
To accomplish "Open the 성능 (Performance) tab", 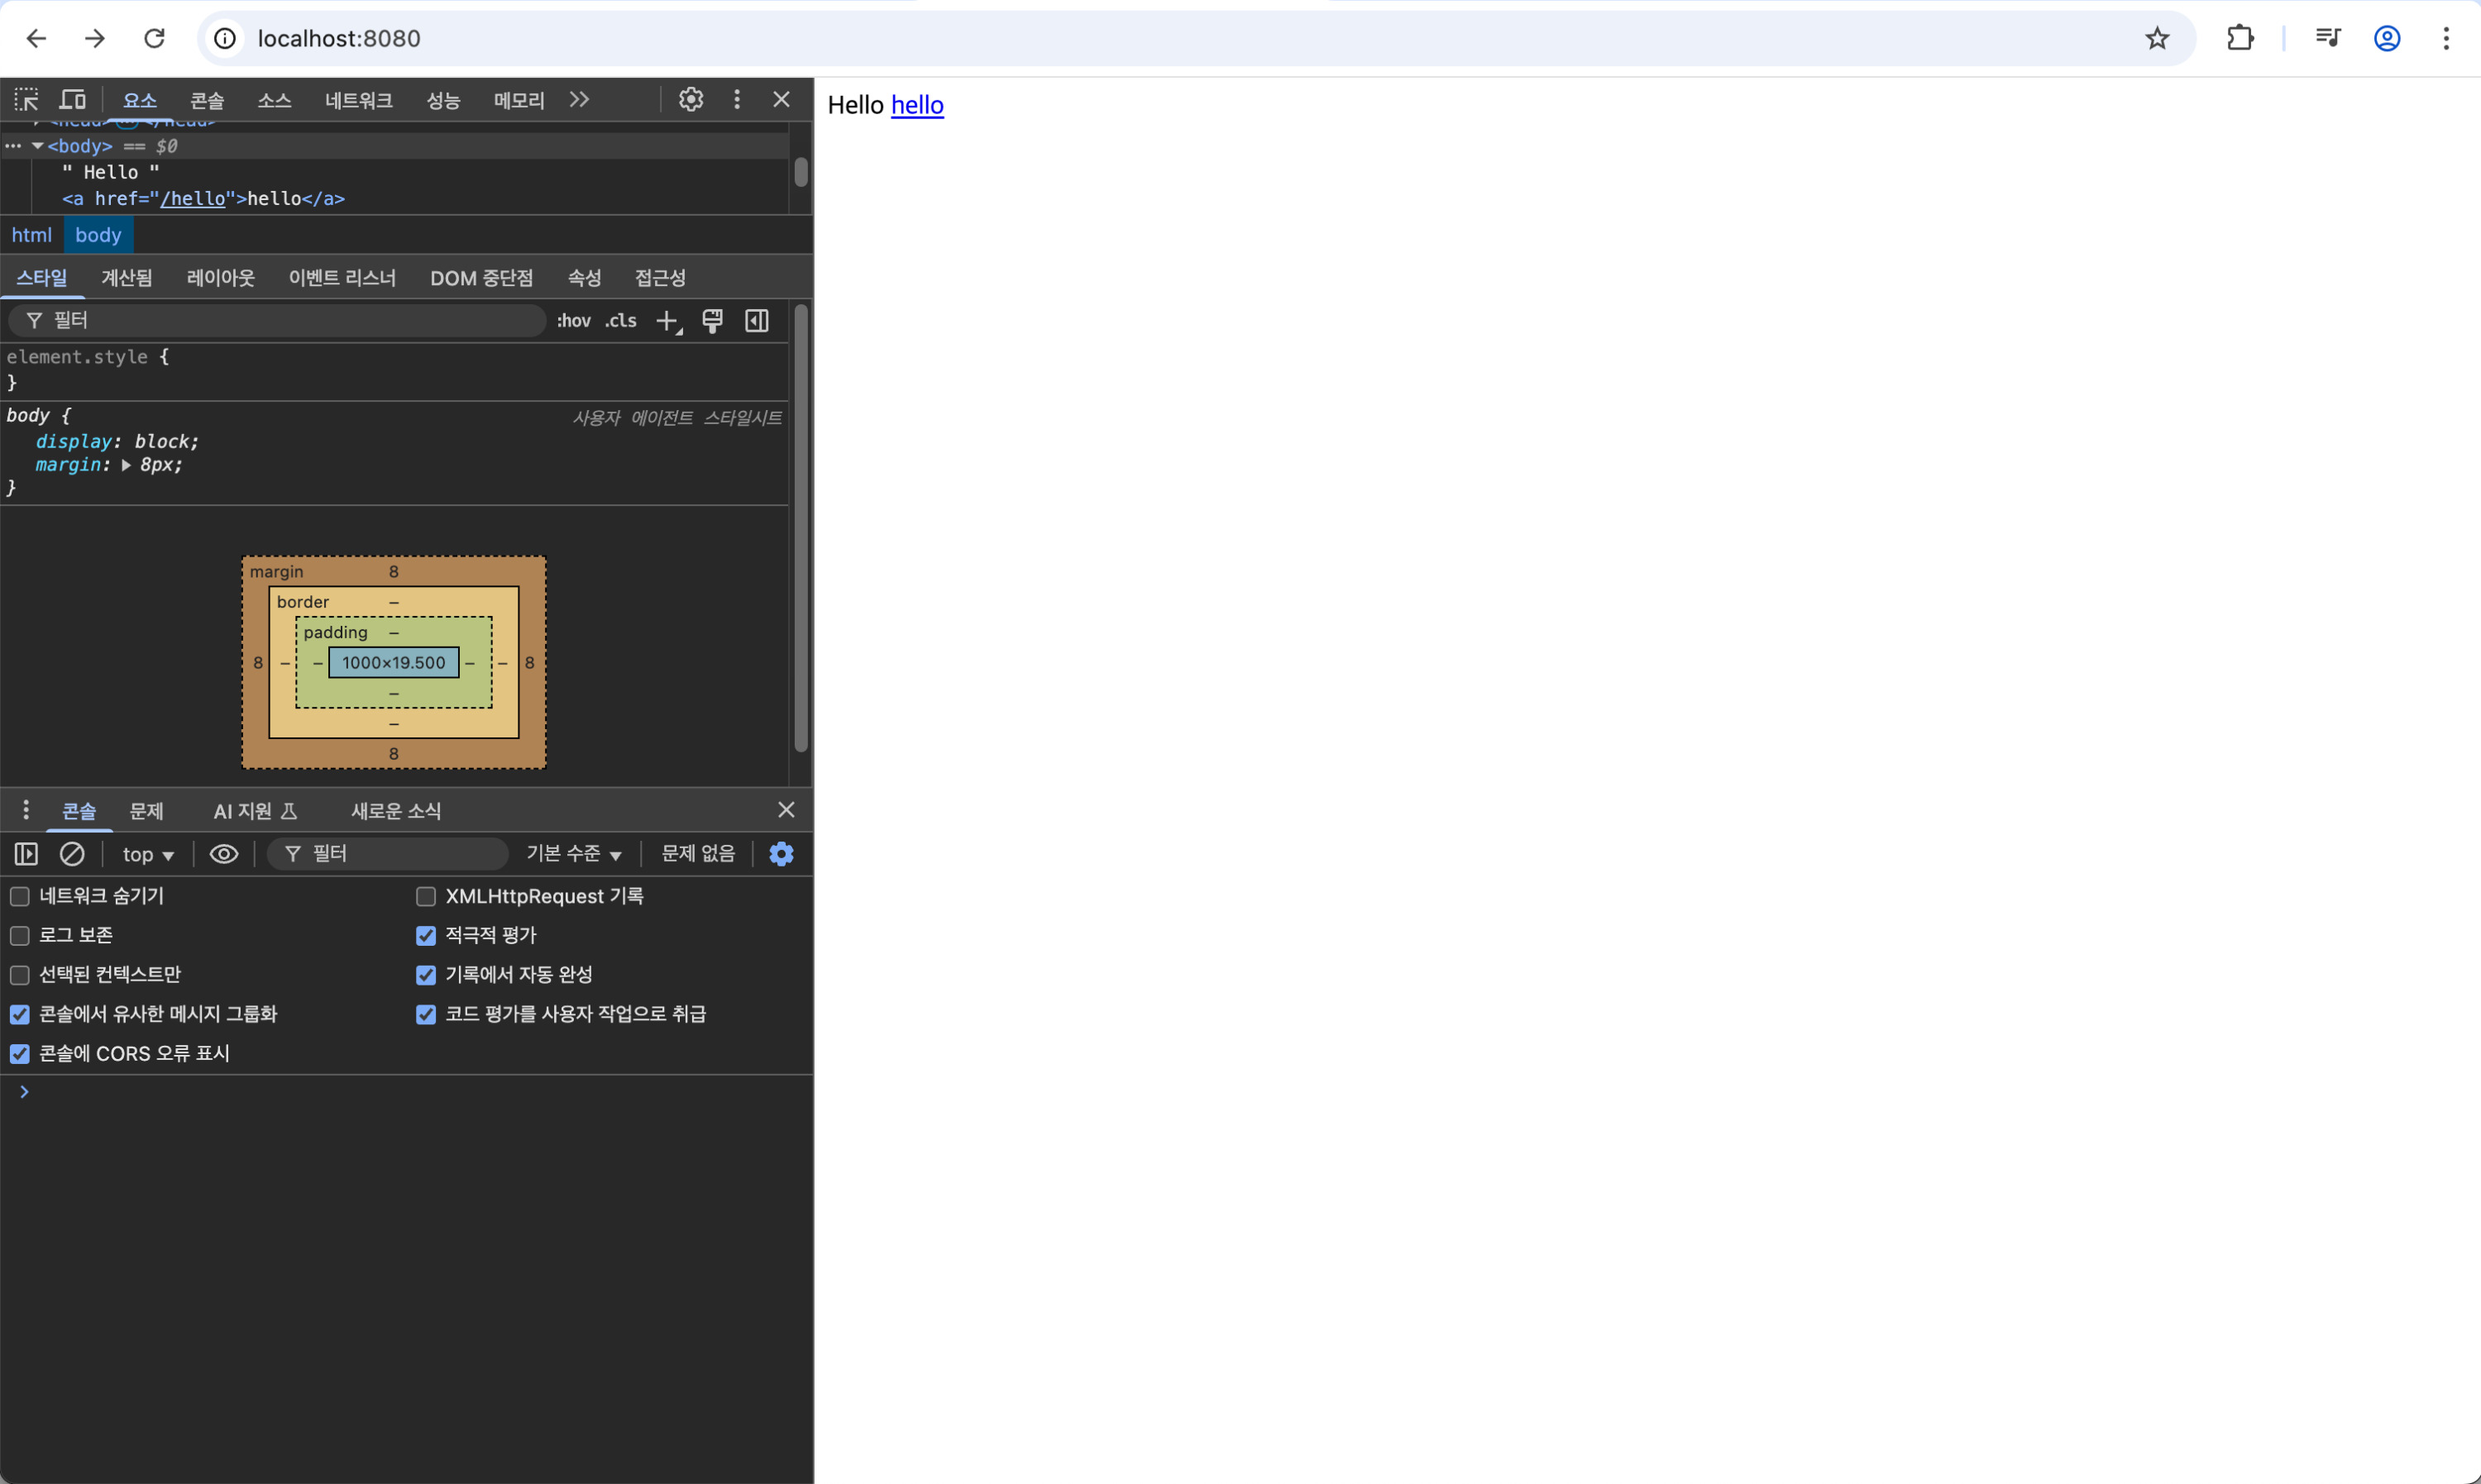I will (443, 100).
